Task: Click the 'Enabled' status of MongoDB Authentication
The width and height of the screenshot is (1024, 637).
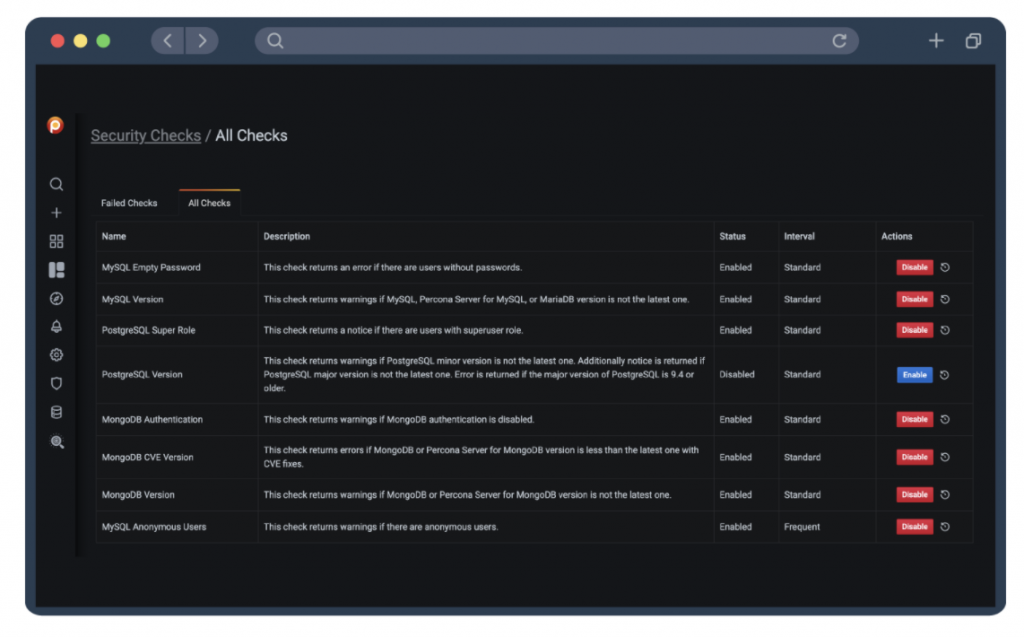Action: point(735,419)
